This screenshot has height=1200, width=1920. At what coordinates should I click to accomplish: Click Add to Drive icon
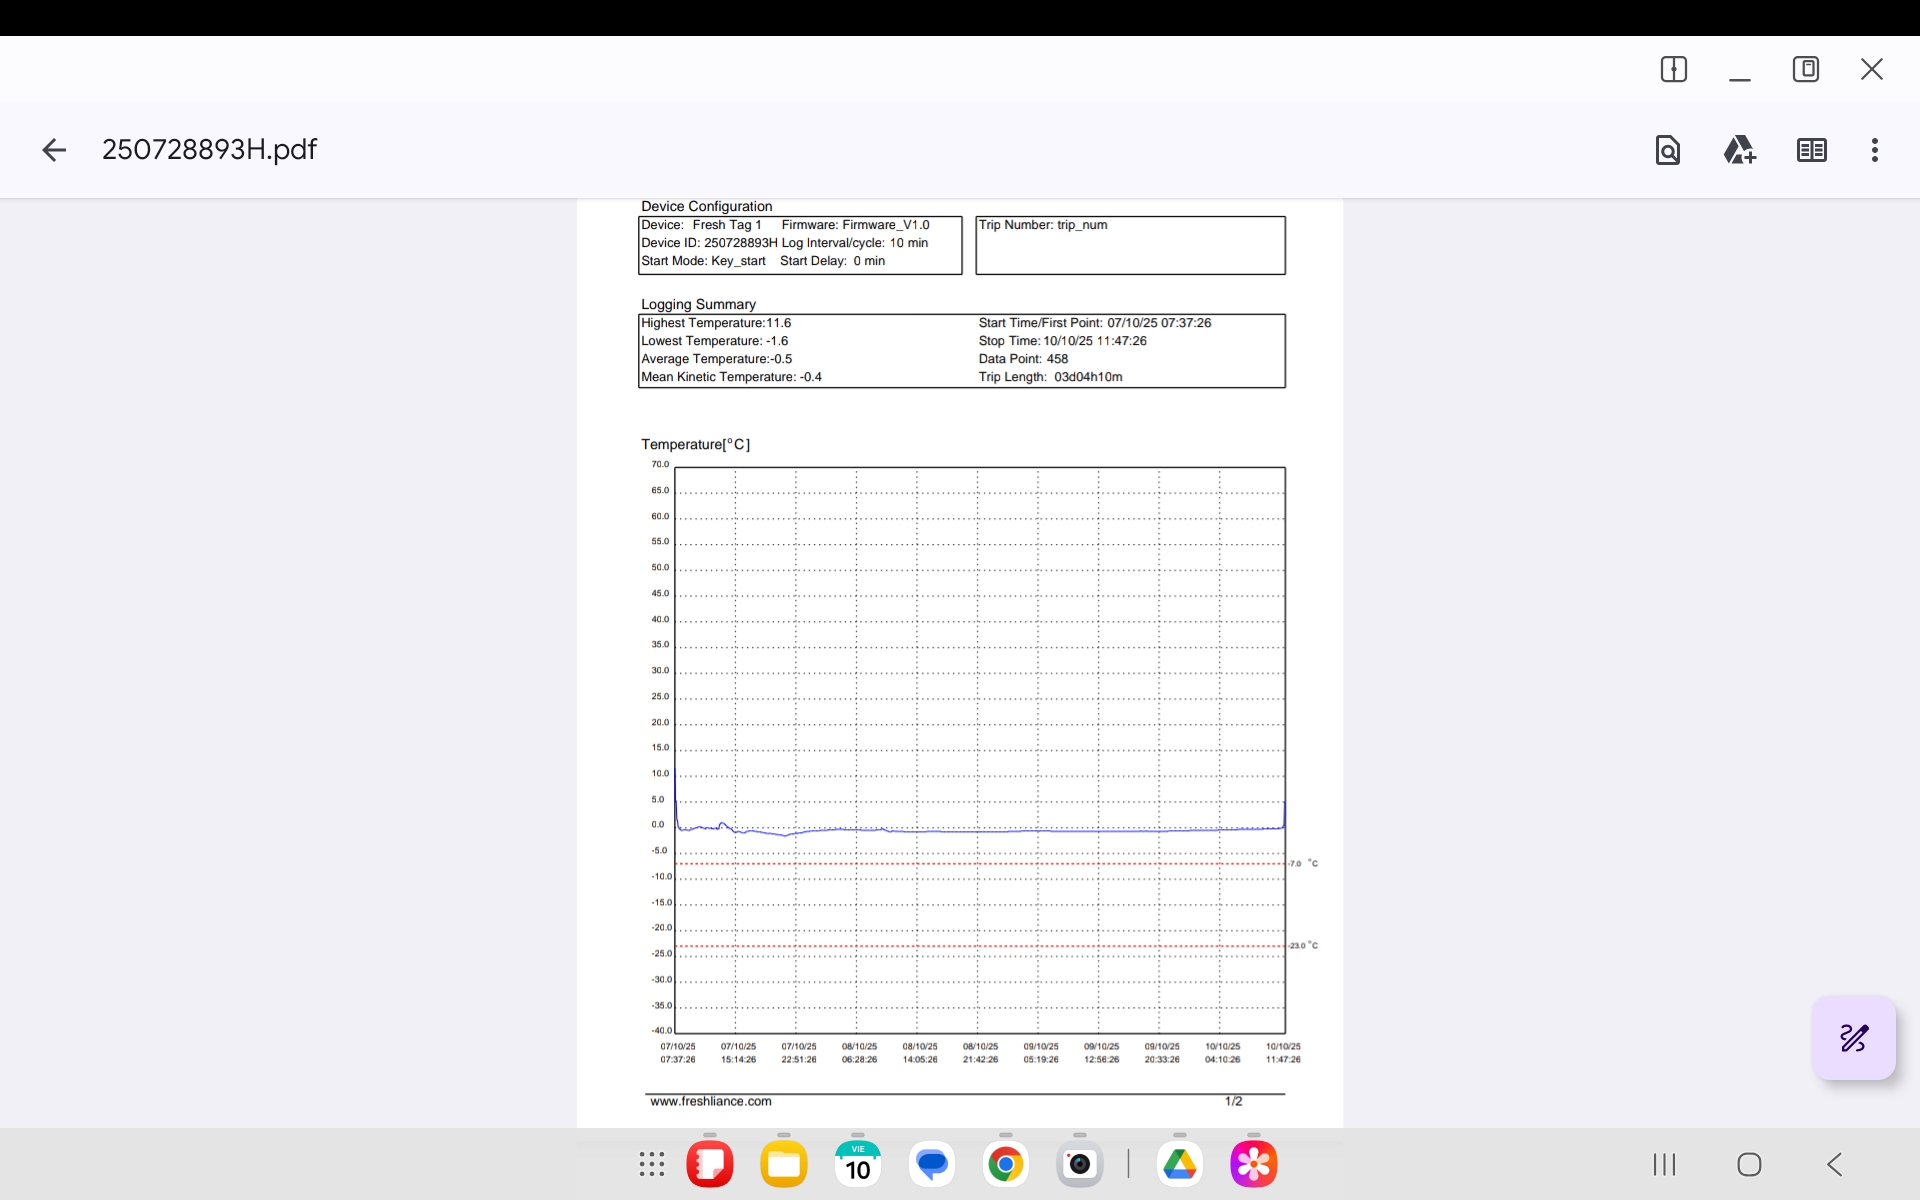(x=1739, y=150)
